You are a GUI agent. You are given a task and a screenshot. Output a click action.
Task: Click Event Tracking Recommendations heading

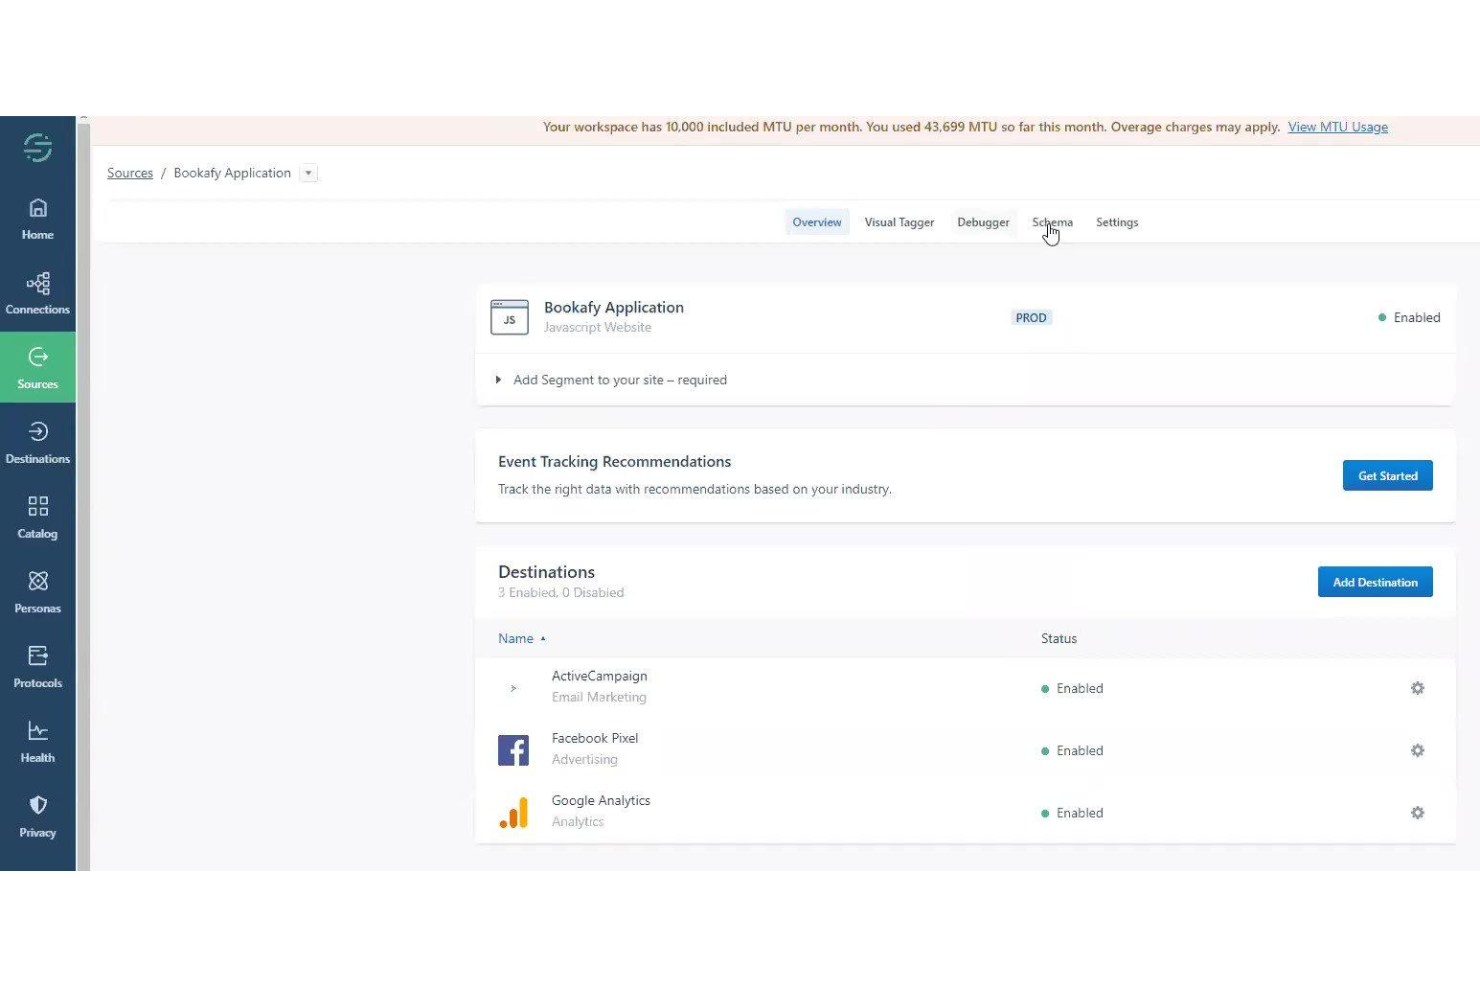614,461
